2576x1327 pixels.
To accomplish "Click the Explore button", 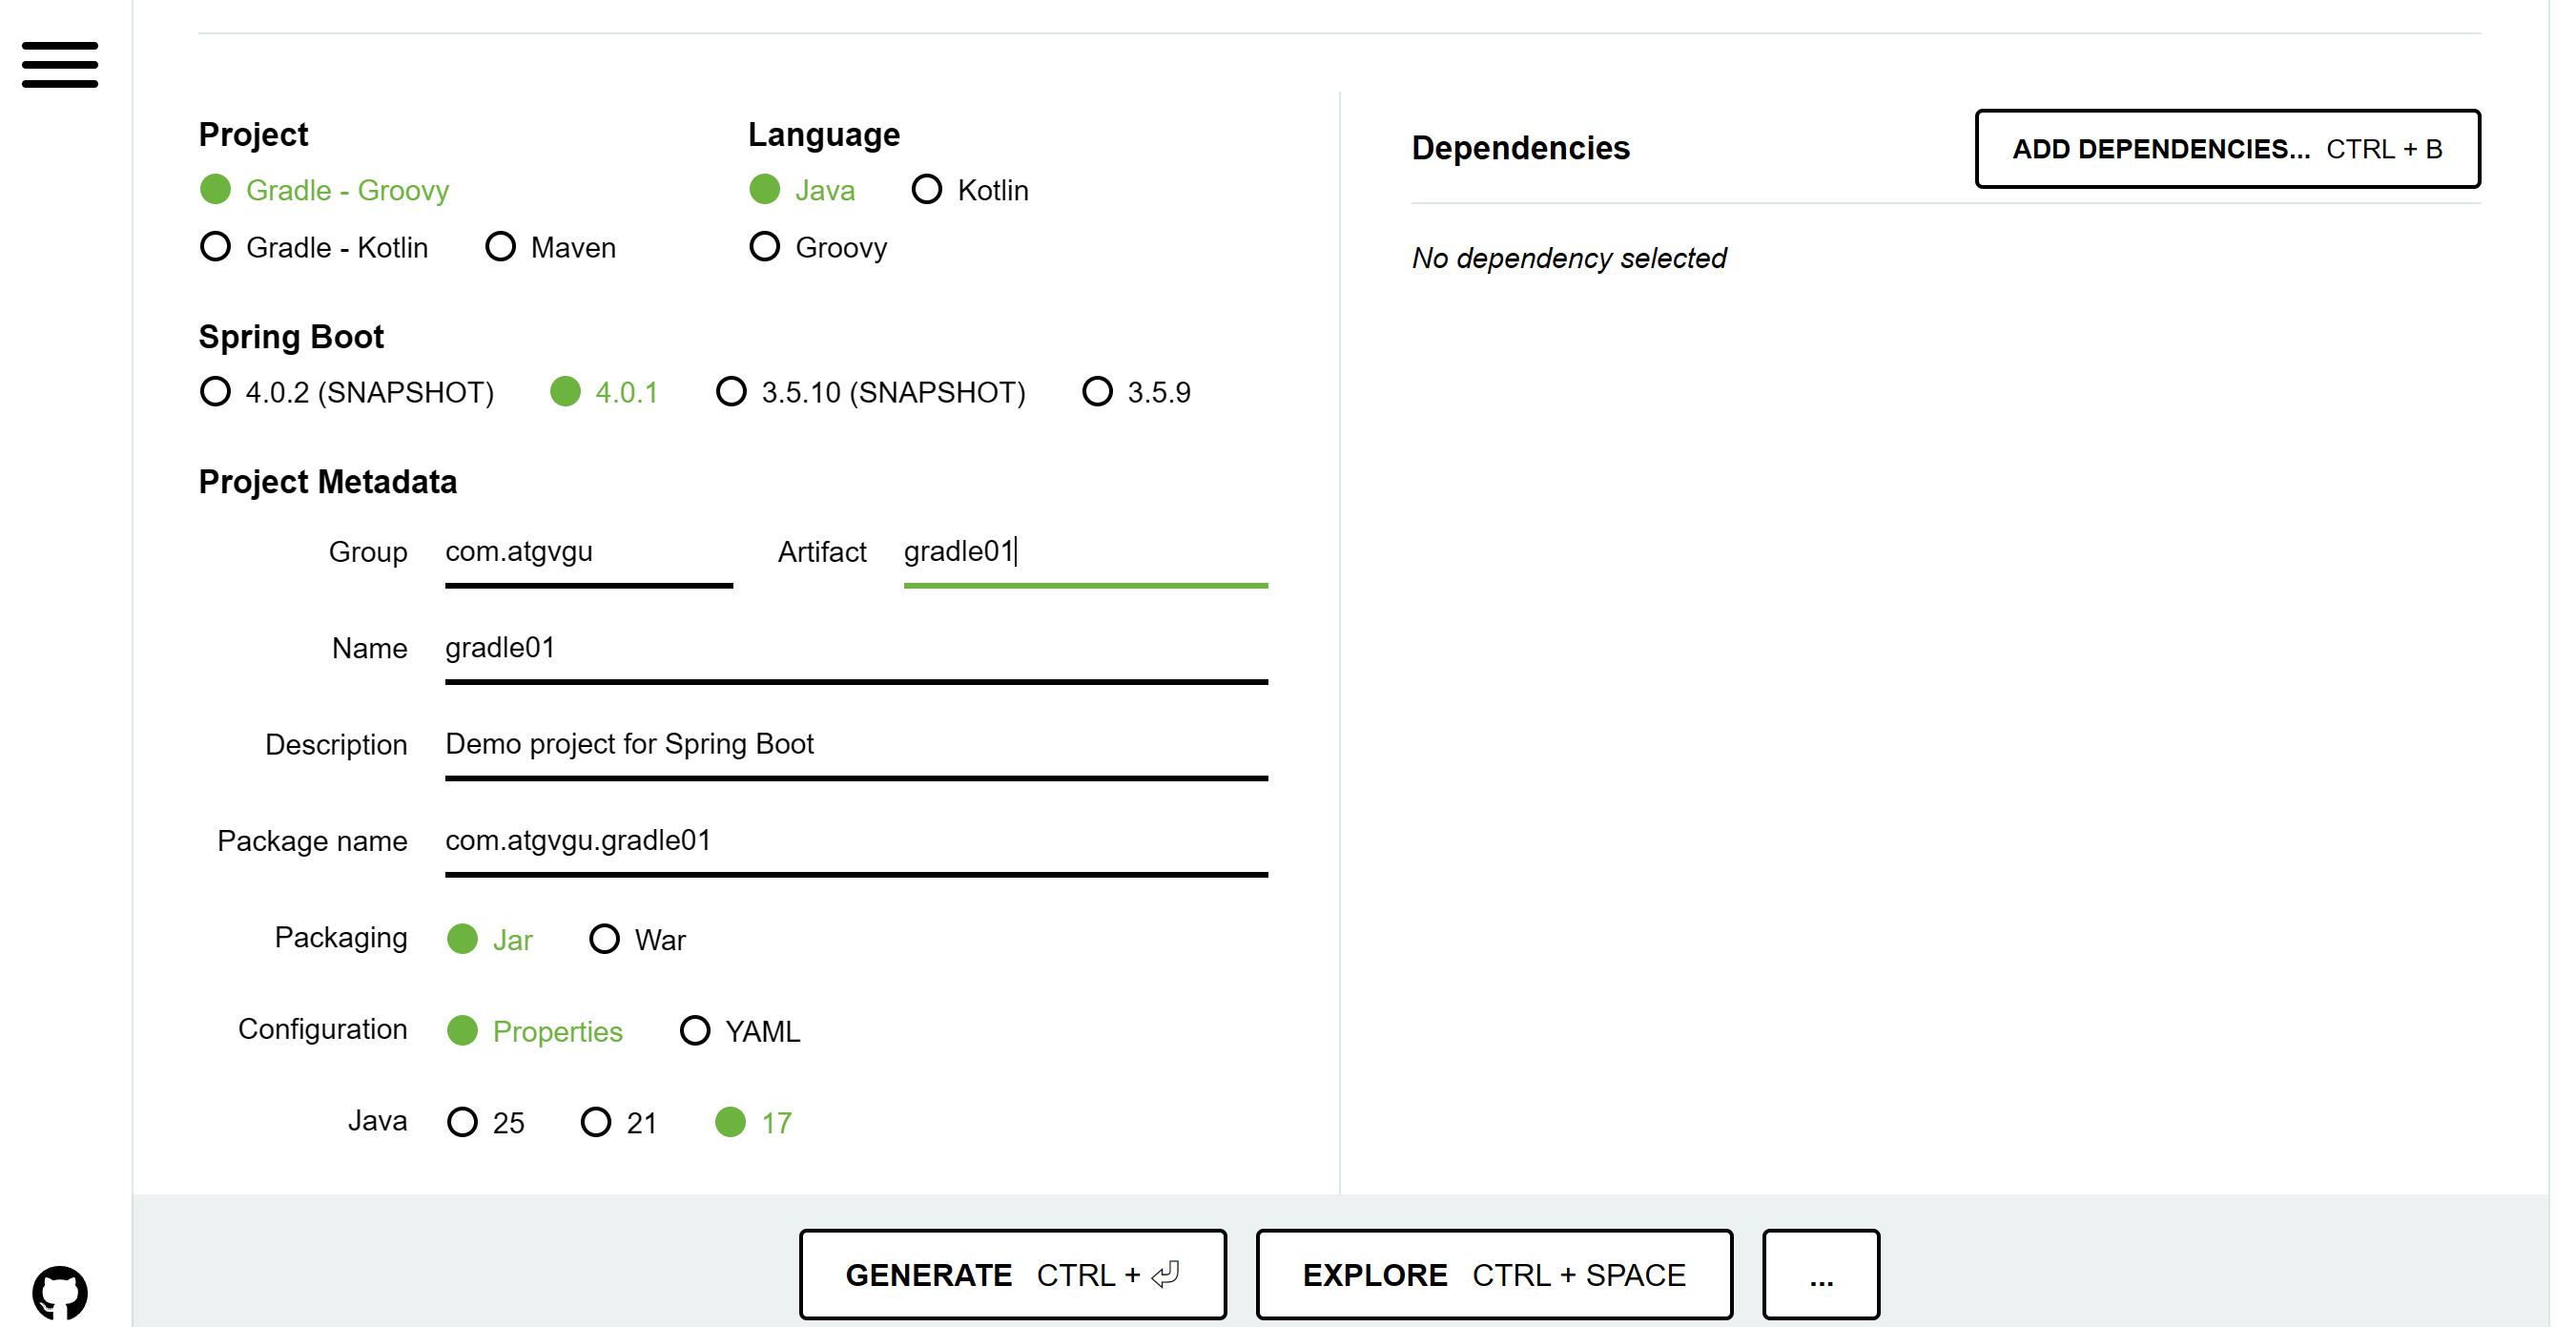I will 1494,1275.
